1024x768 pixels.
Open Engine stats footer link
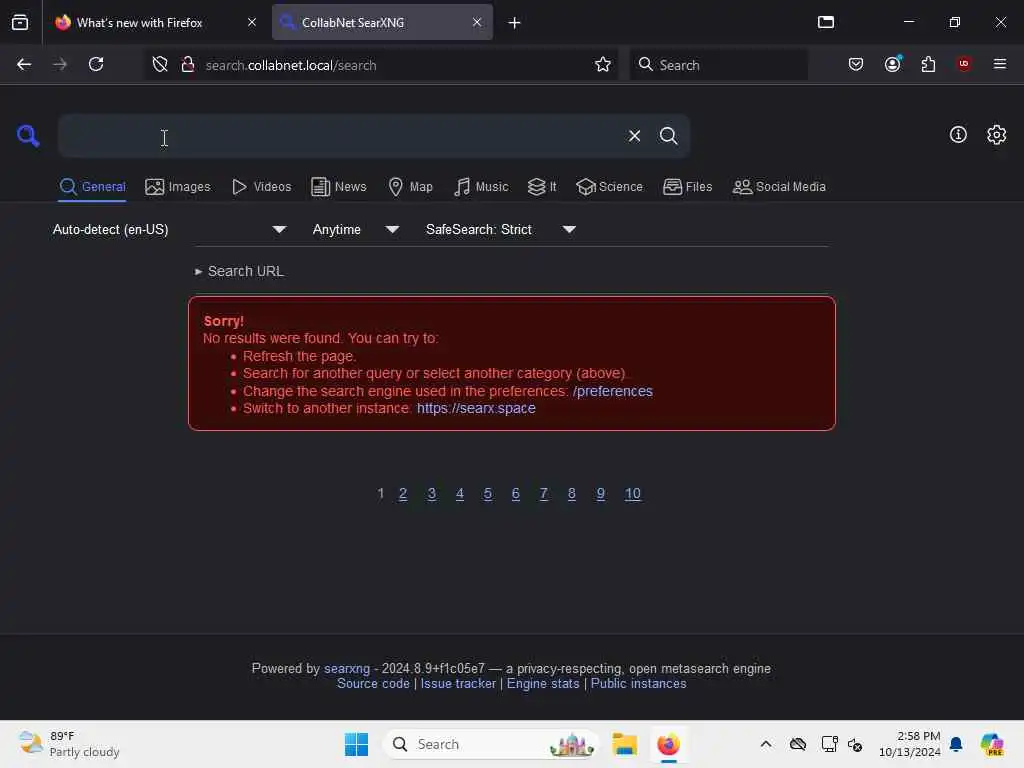[543, 684]
